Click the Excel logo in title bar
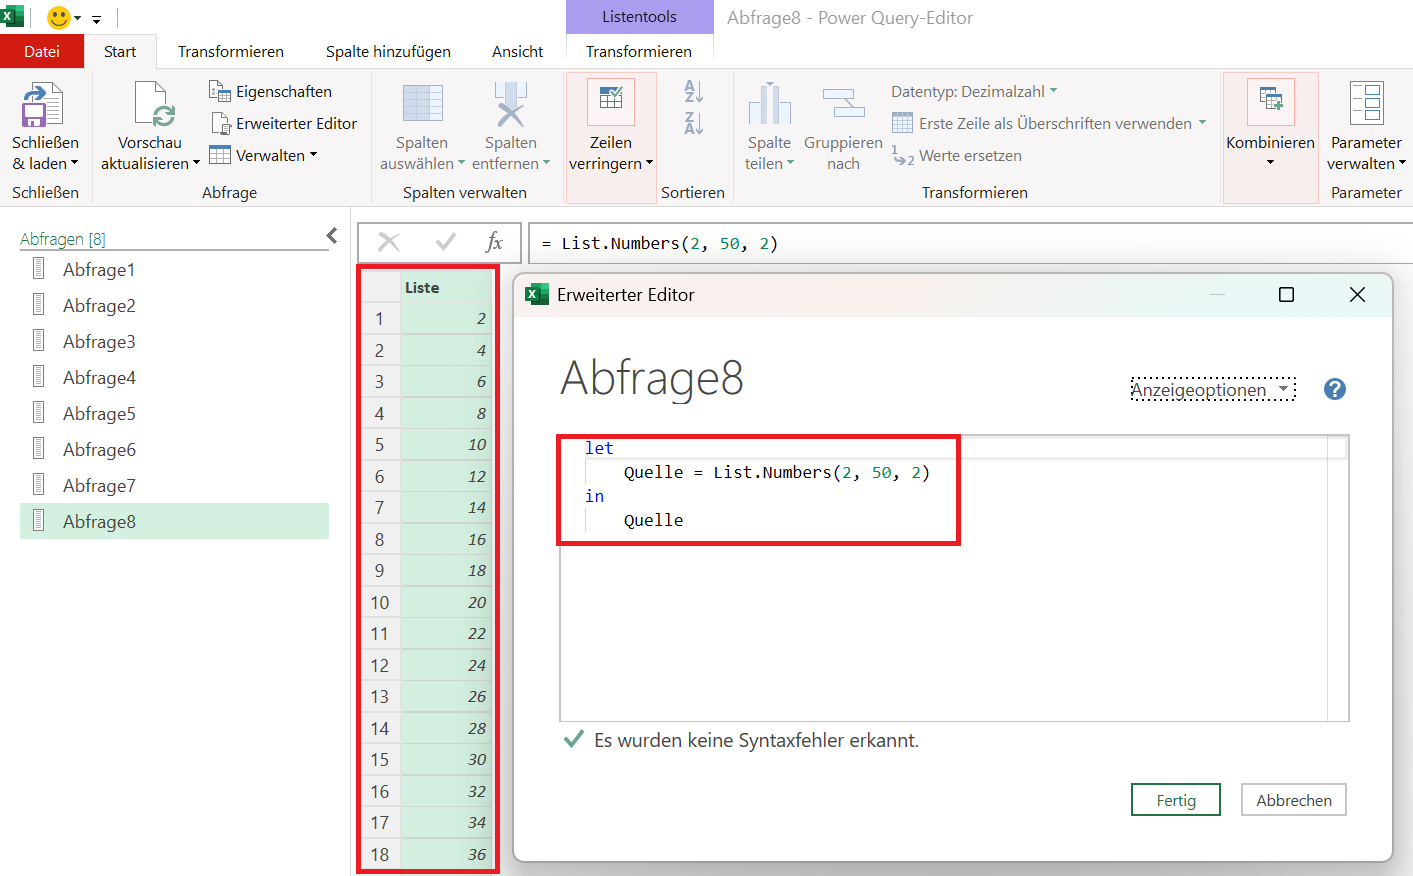This screenshot has height=876, width=1413. point(11,17)
